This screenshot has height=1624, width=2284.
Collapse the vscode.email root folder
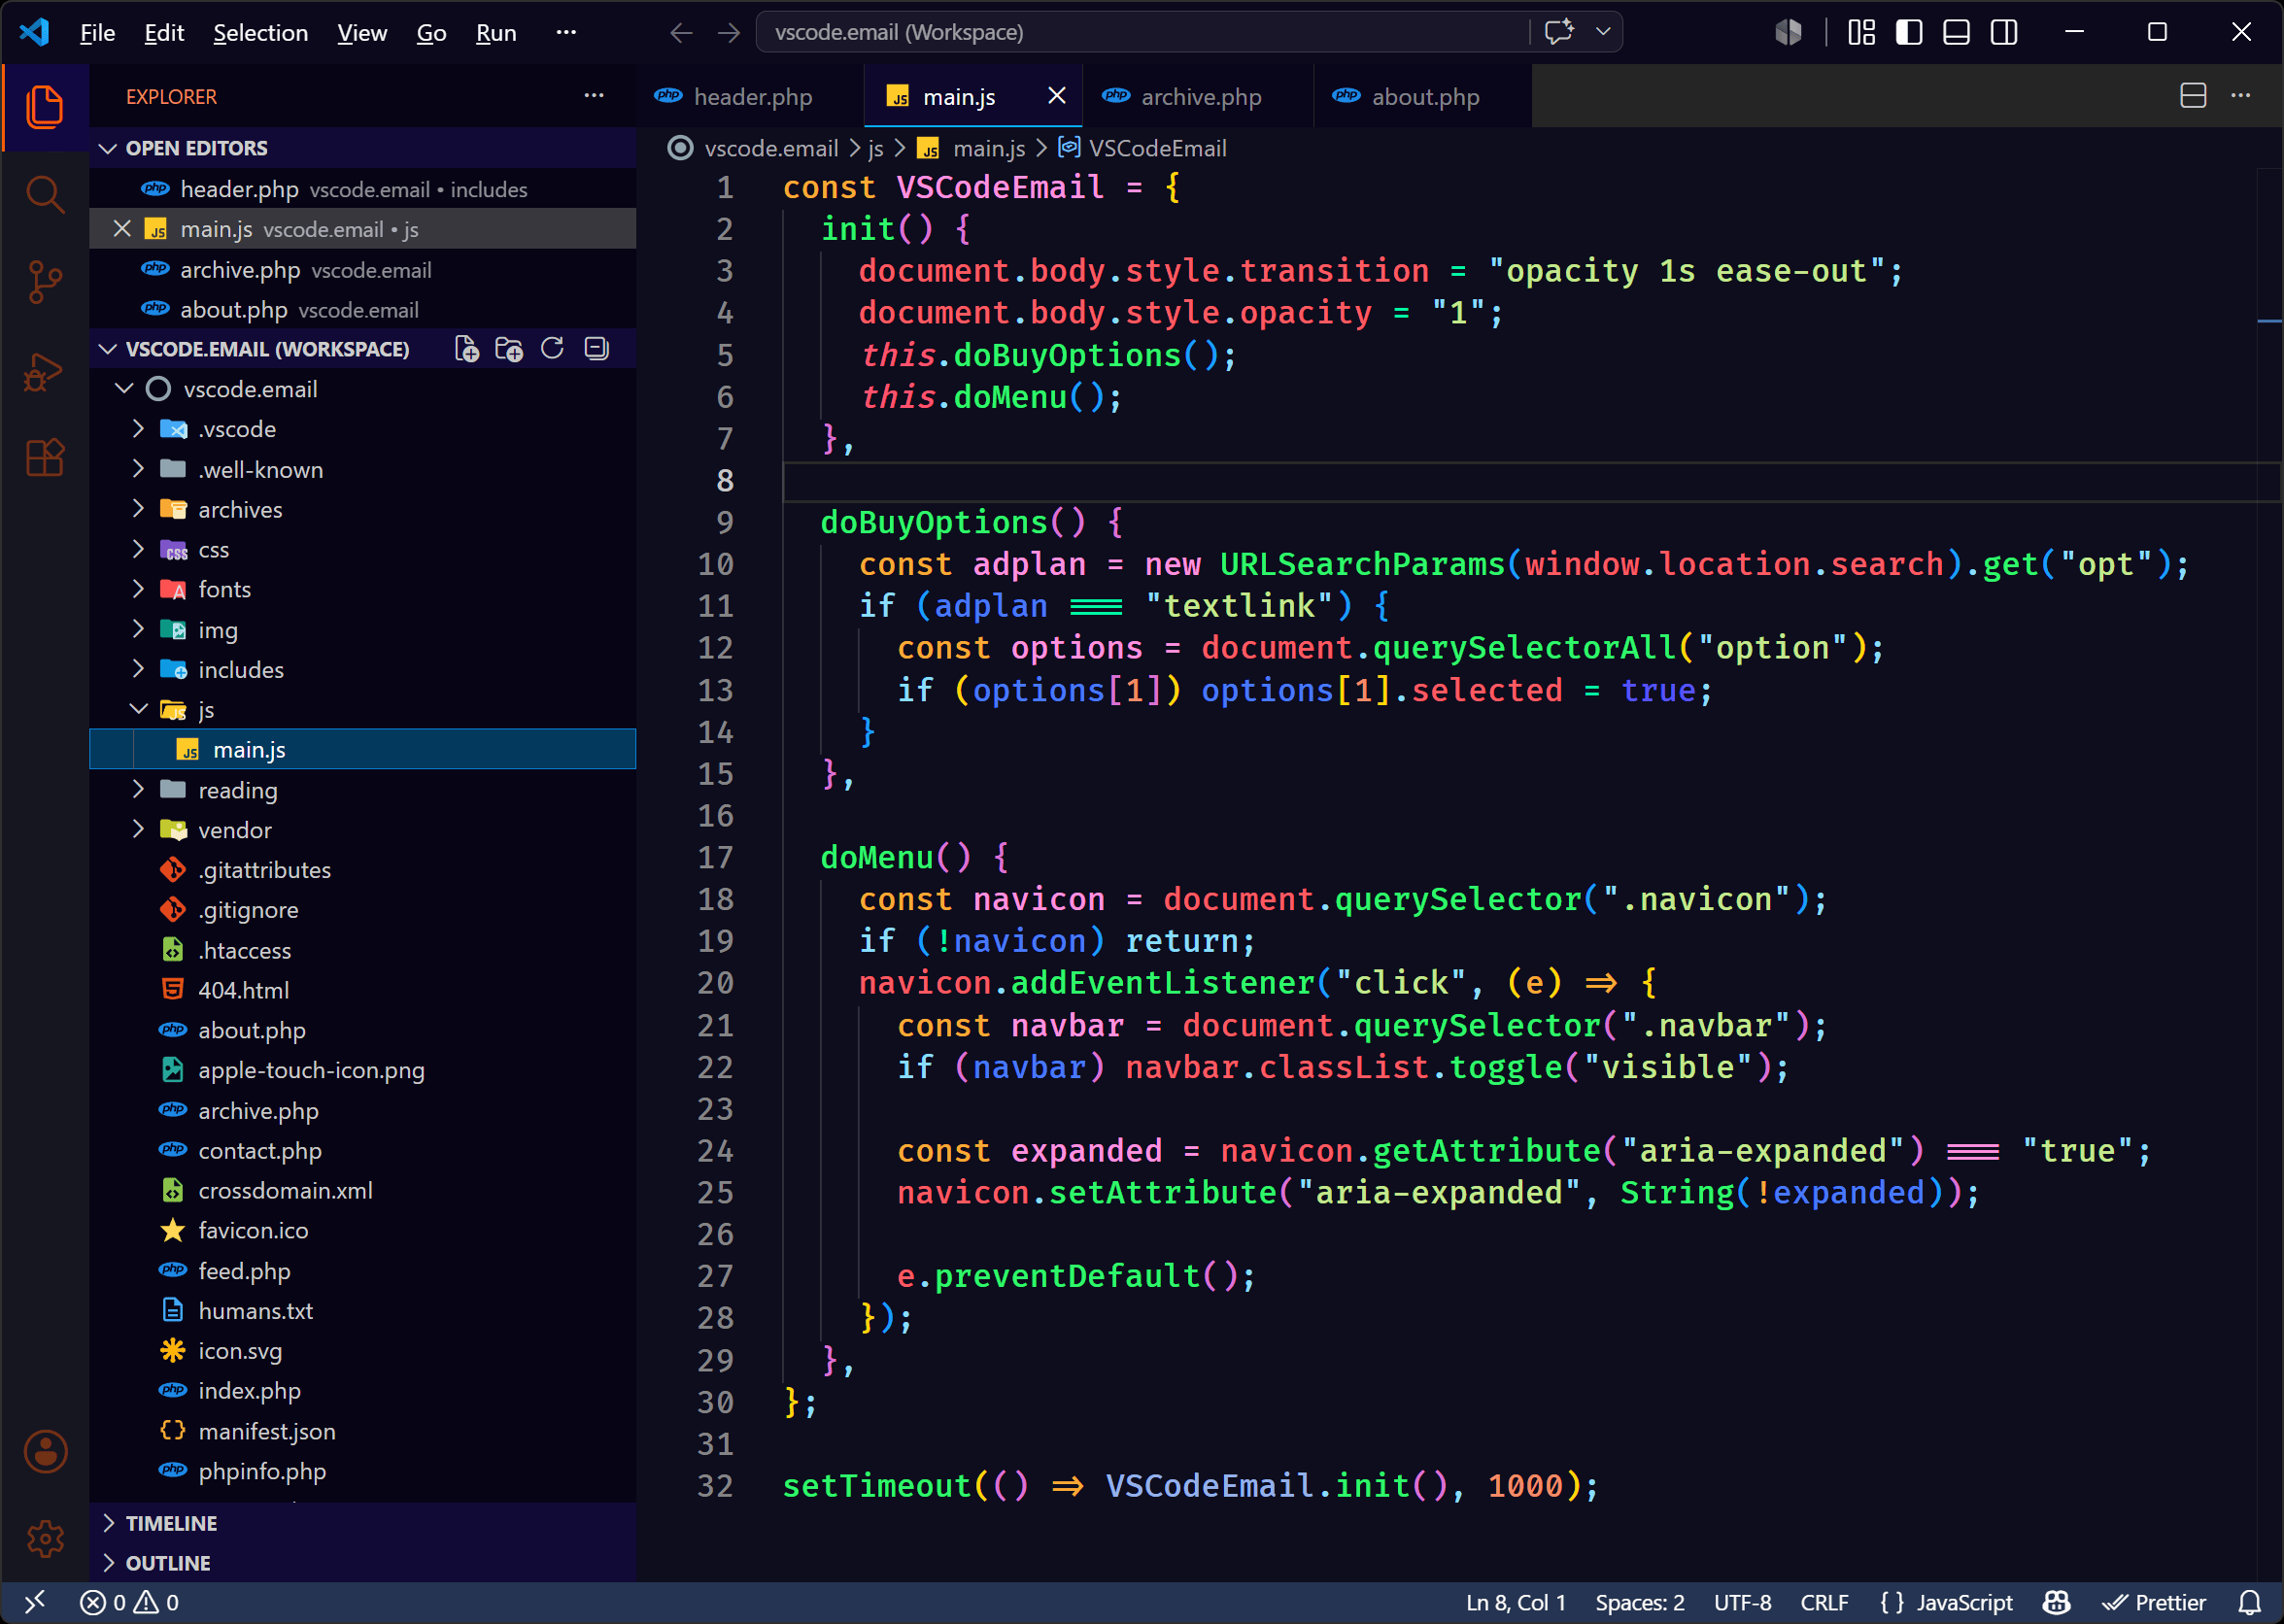click(x=124, y=389)
